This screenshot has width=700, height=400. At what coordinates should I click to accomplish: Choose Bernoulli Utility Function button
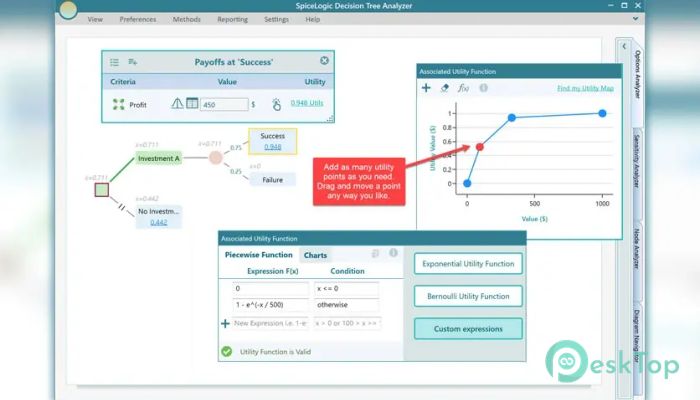(x=468, y=296)
